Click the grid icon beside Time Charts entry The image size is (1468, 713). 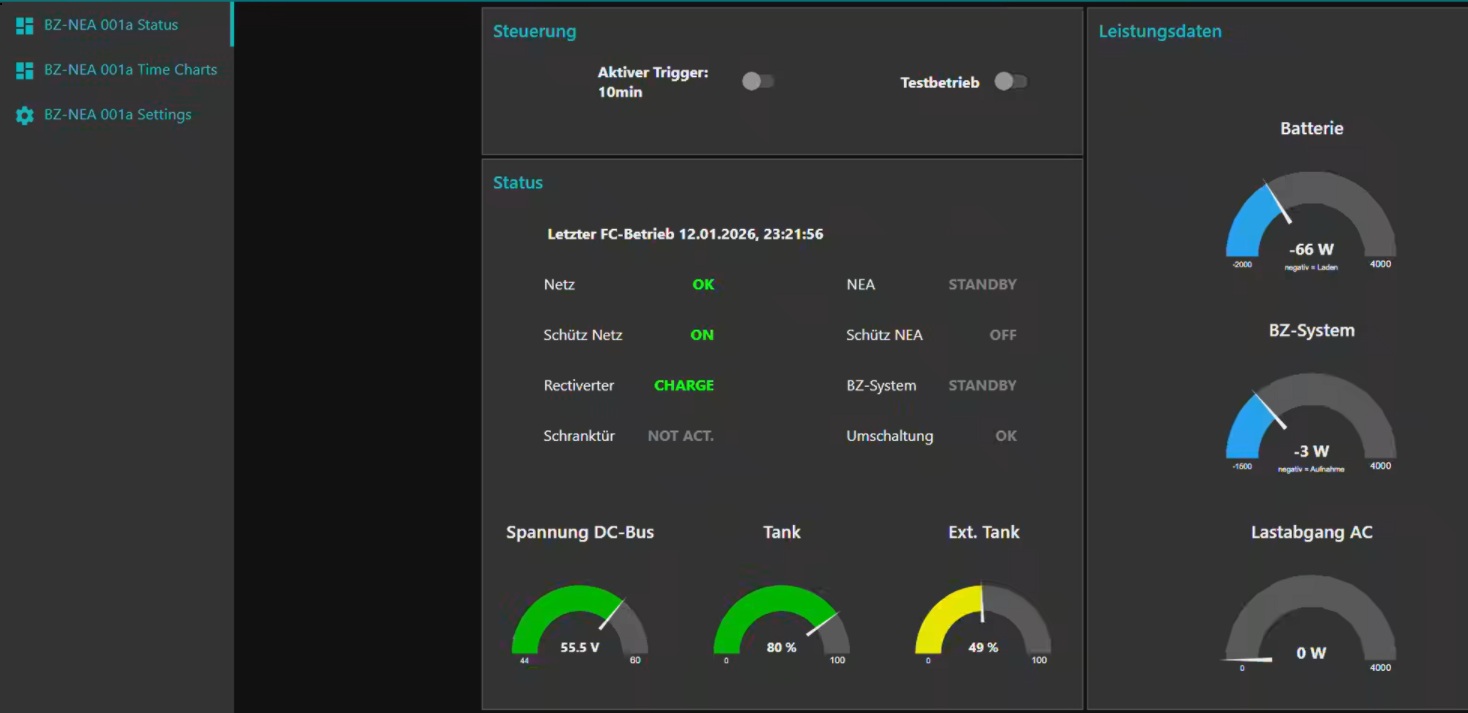pos(23,70)
